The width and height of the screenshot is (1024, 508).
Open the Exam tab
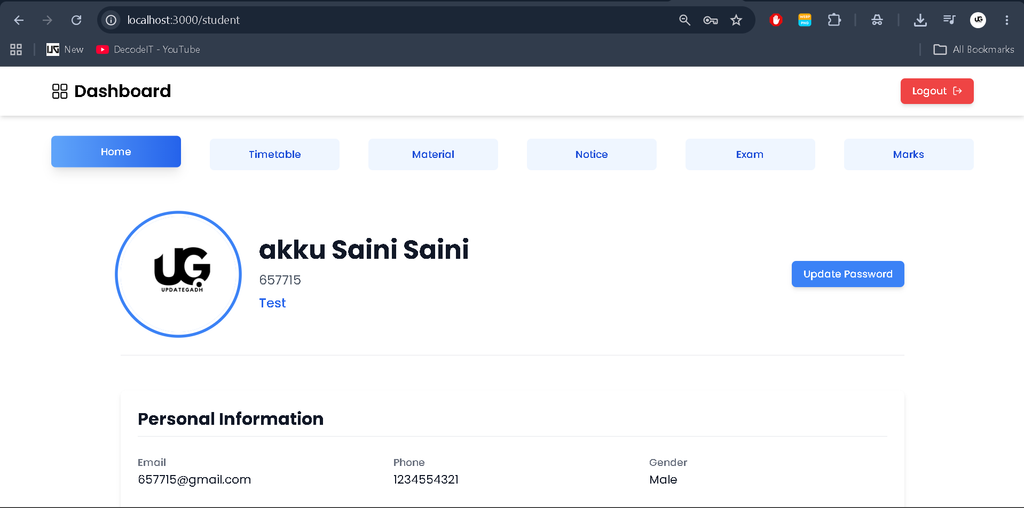point(750,155)
